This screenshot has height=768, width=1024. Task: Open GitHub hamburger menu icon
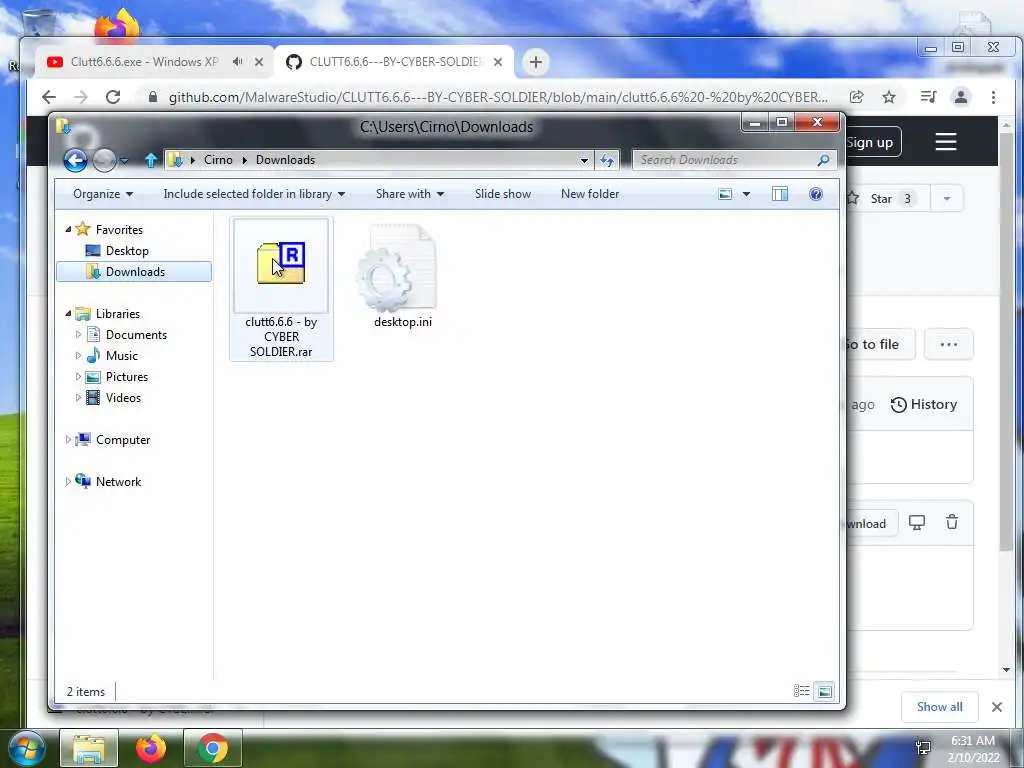click(x=946, y=142)
